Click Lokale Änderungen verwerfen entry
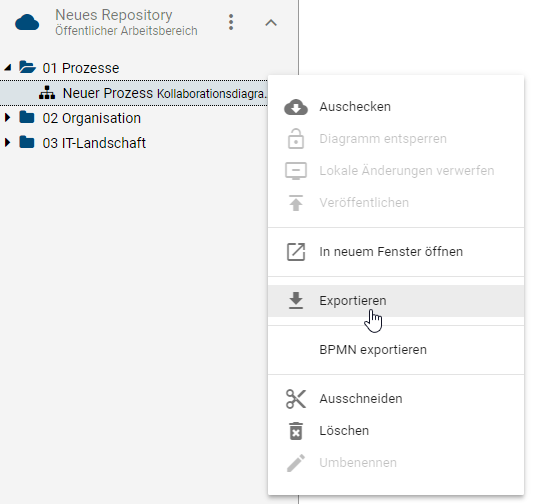Screen dimensions: 535x504 click(396, 171)
